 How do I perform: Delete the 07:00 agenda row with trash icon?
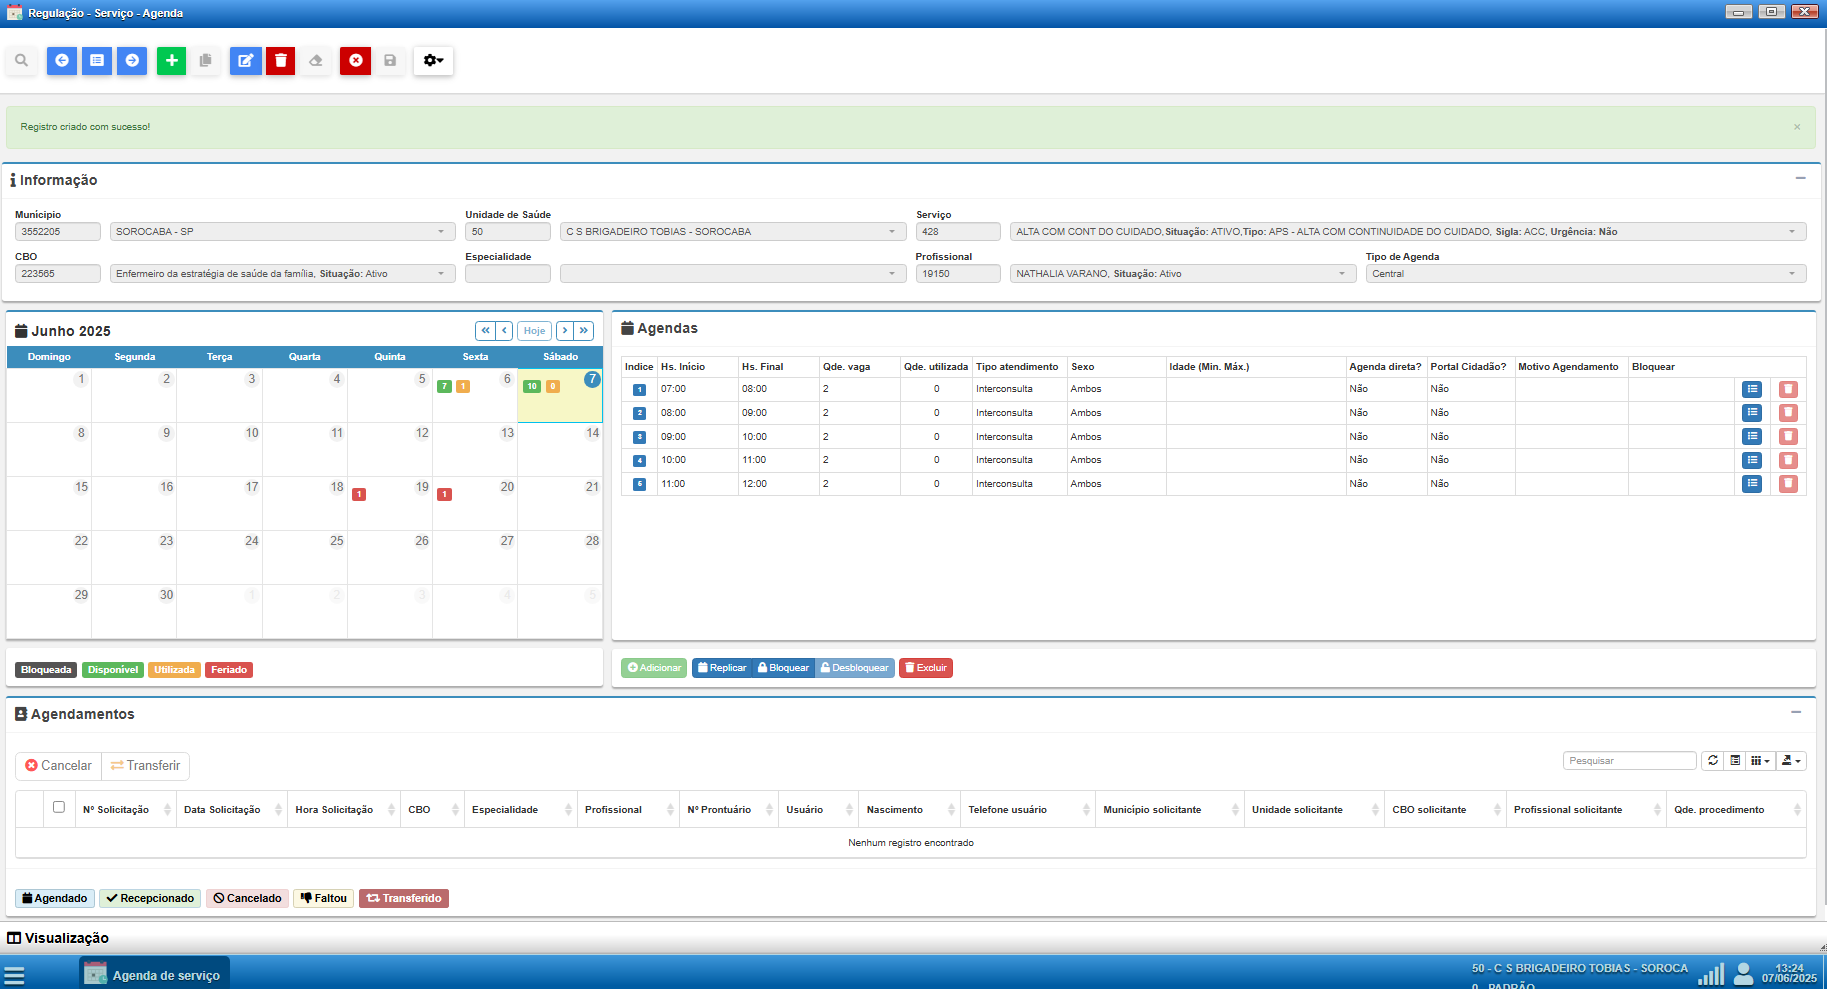click(x=1788, y=390)
